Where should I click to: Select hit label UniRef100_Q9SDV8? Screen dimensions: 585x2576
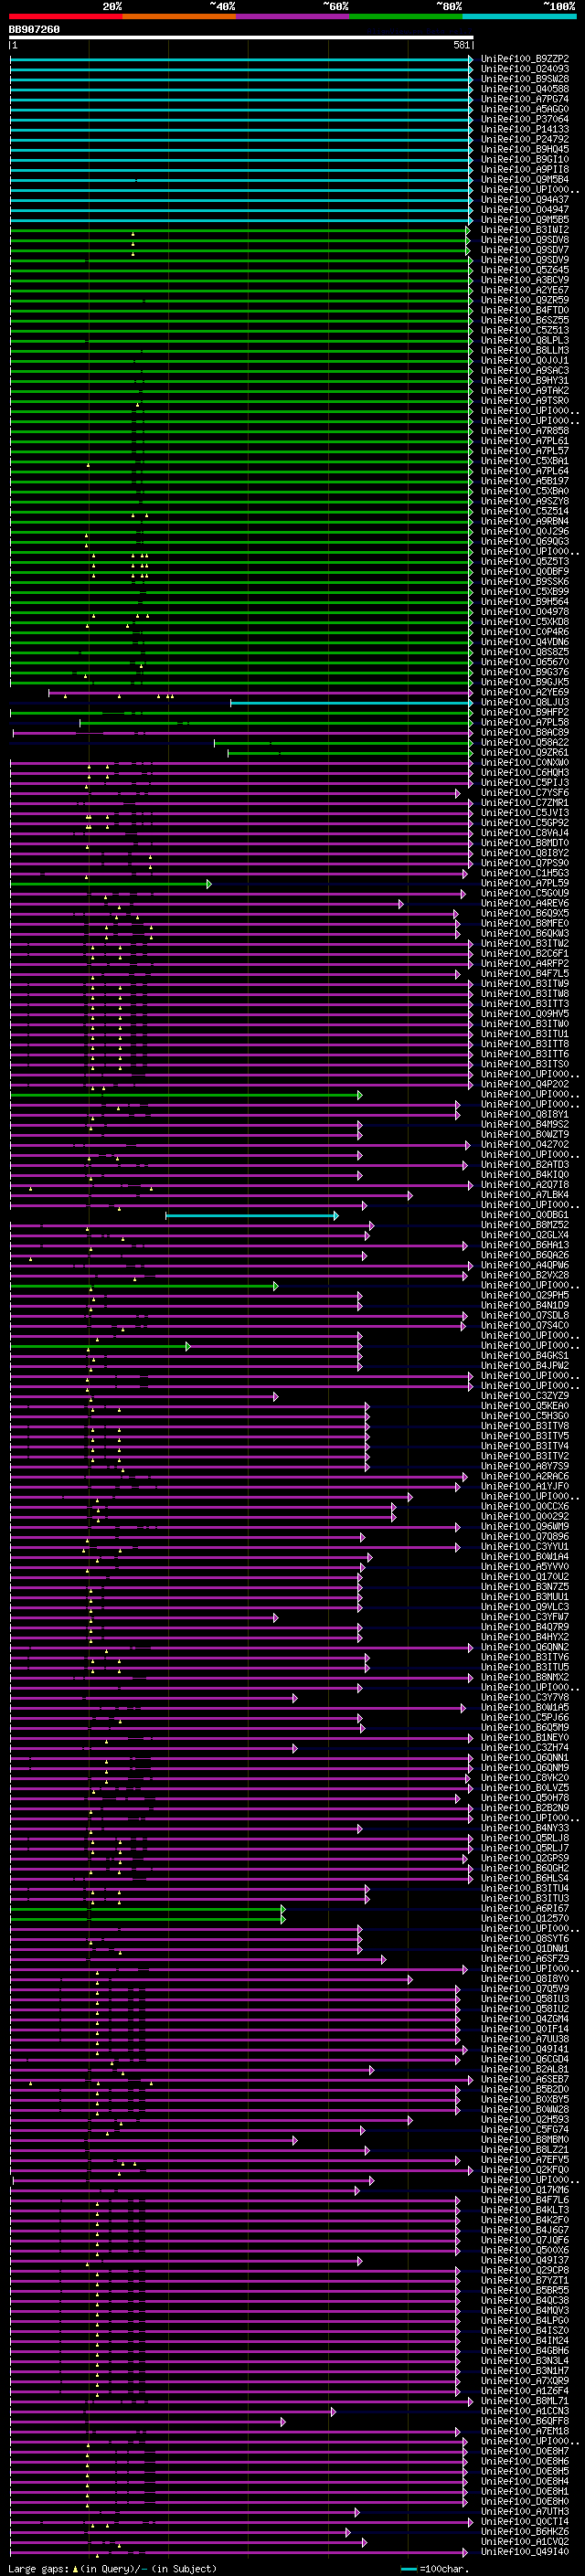pyautogui.click(x=525, y=240)
